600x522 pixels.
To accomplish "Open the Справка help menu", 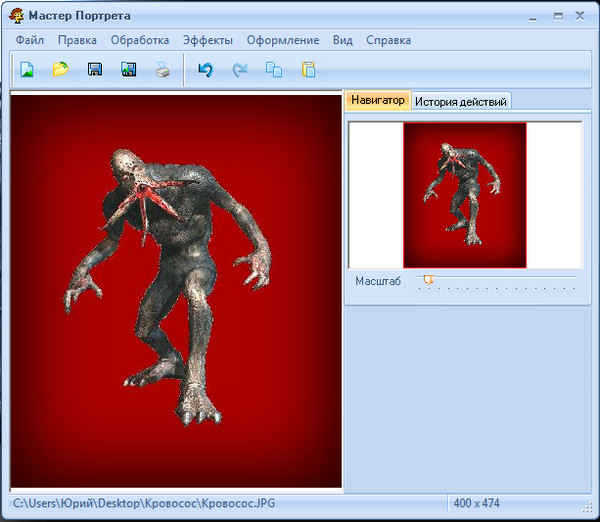I will [x=388, y=40].
